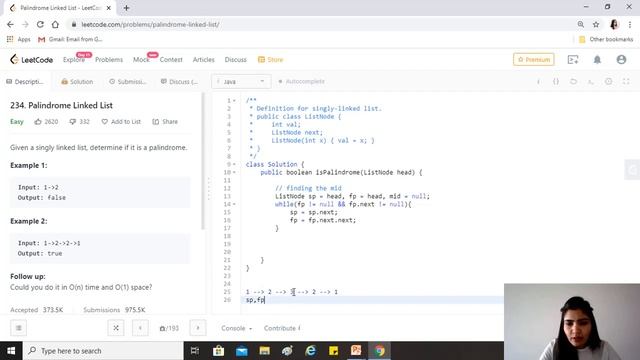Go to next problem arrow
The height and width of the screenshot is (360, 640).
[198, 328]
